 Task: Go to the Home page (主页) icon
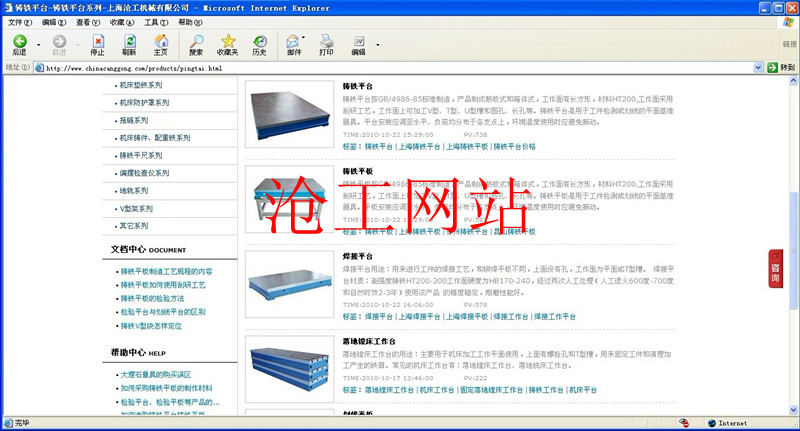click(x=160, y=44)
